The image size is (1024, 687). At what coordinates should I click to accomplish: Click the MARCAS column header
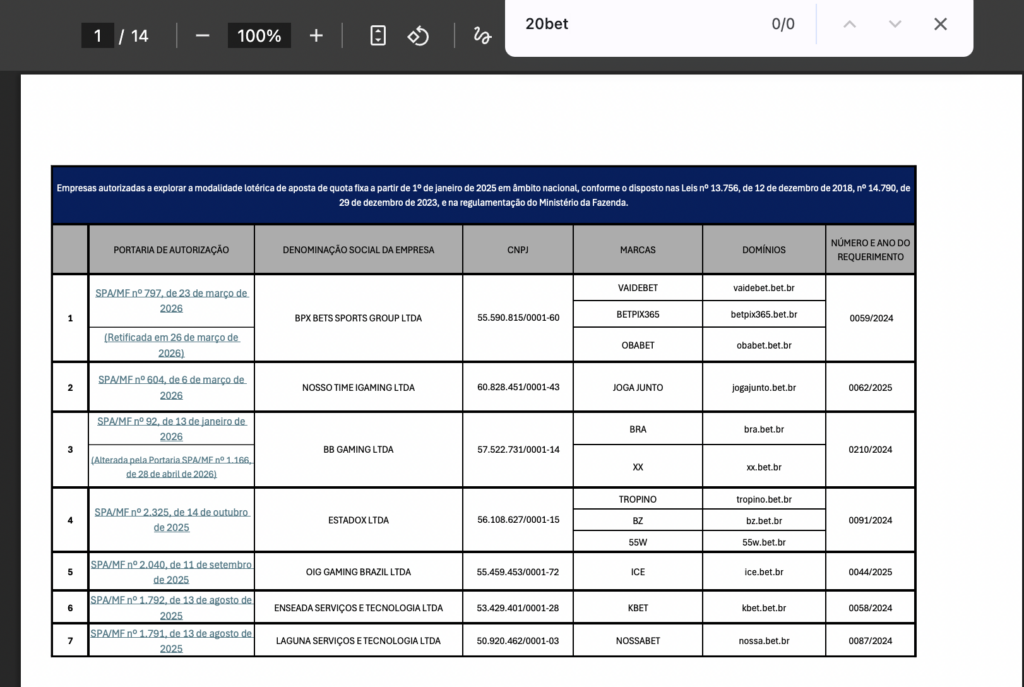[637, 249]
